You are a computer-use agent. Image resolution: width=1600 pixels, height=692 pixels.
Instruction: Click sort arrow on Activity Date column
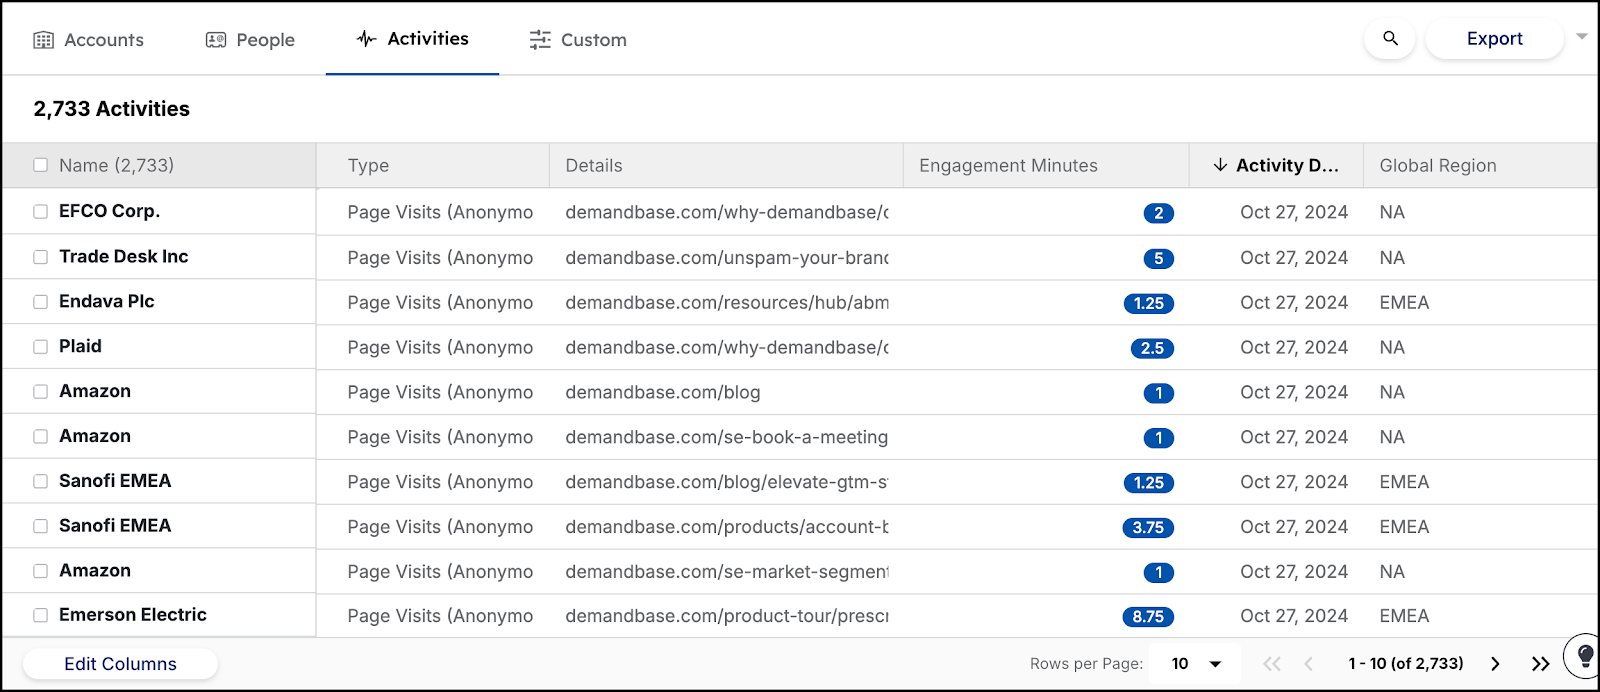1220,165
